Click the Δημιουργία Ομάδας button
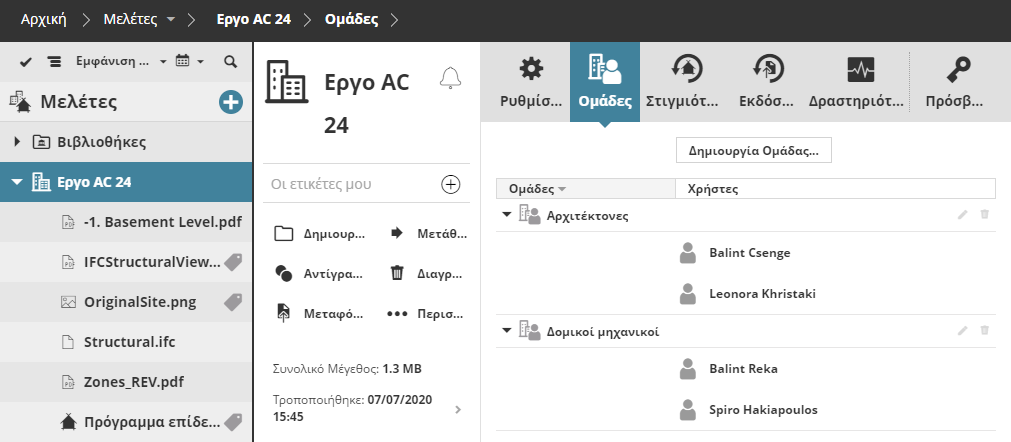This screenshot has height=442, width=1011. click(754, 152)
